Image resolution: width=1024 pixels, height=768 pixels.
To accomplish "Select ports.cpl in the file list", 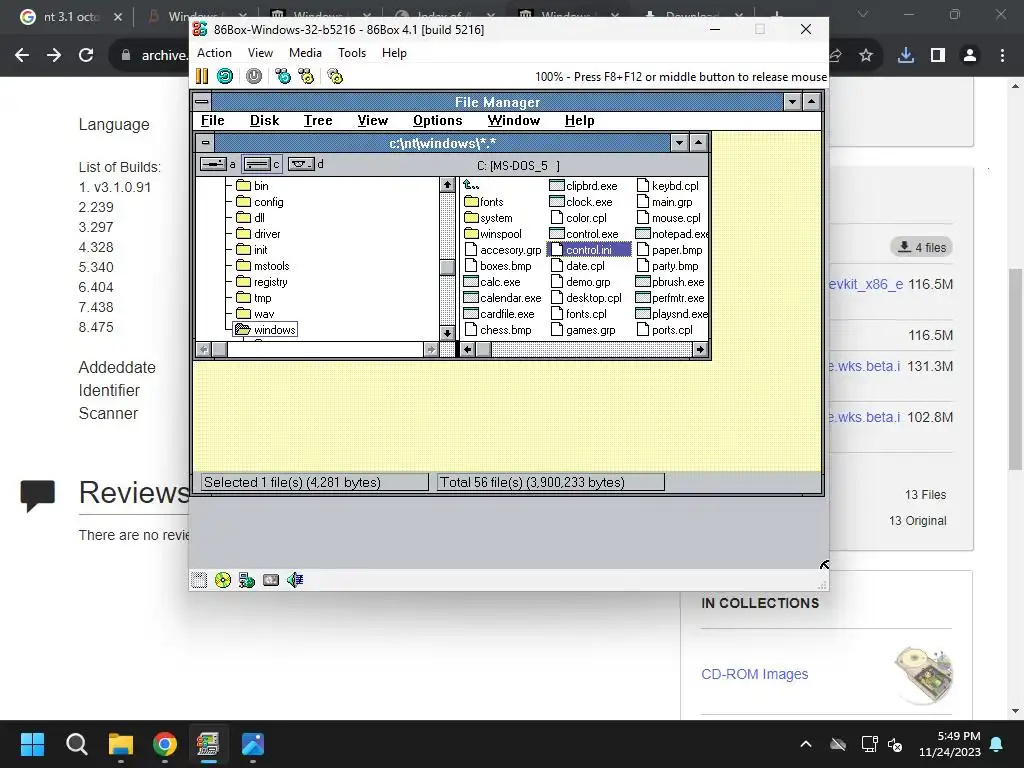I will tap(665, 330).
